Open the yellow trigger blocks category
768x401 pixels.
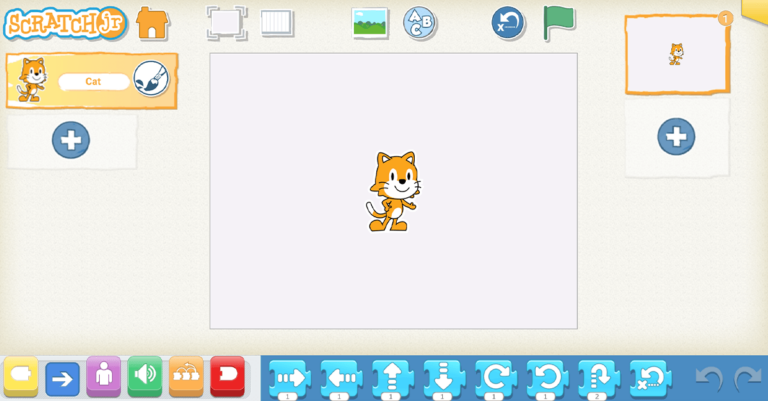pyautogui.click(x=21, y=376)
